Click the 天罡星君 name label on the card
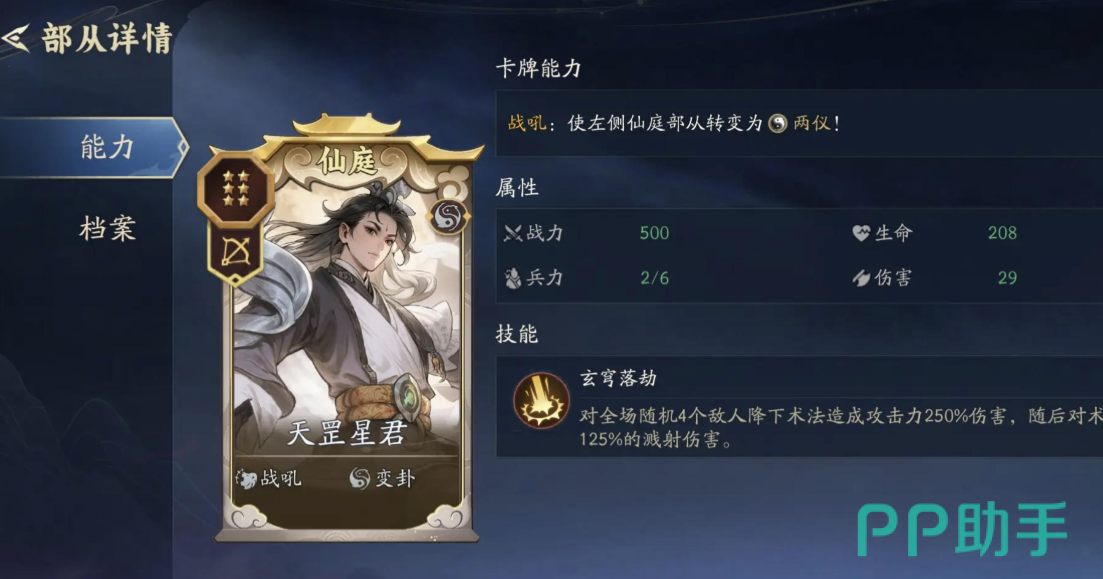 347,433
